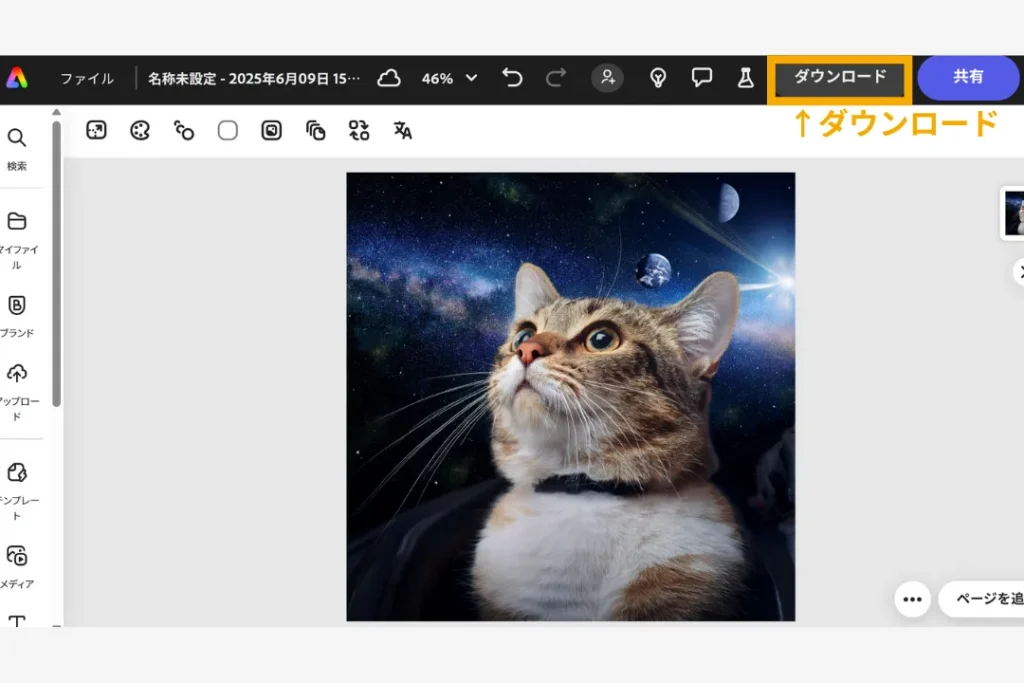
Task: Open the ファイル menu
Action: [86, 78]
